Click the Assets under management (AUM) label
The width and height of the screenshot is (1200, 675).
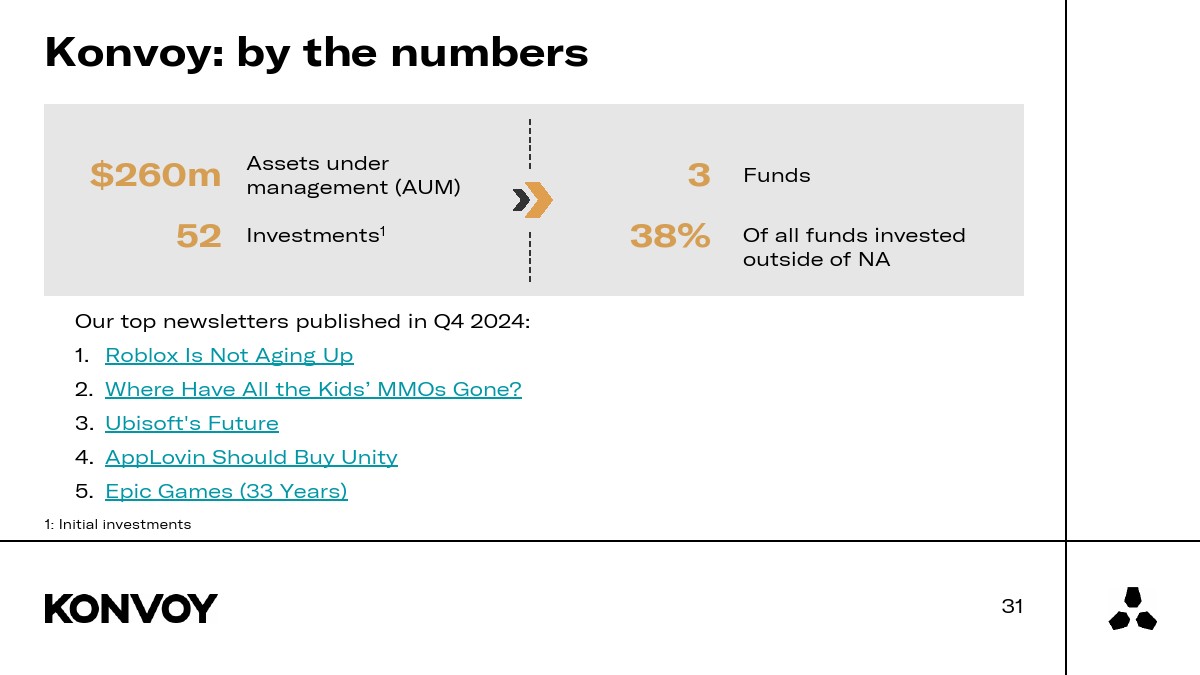click(353, 175)
